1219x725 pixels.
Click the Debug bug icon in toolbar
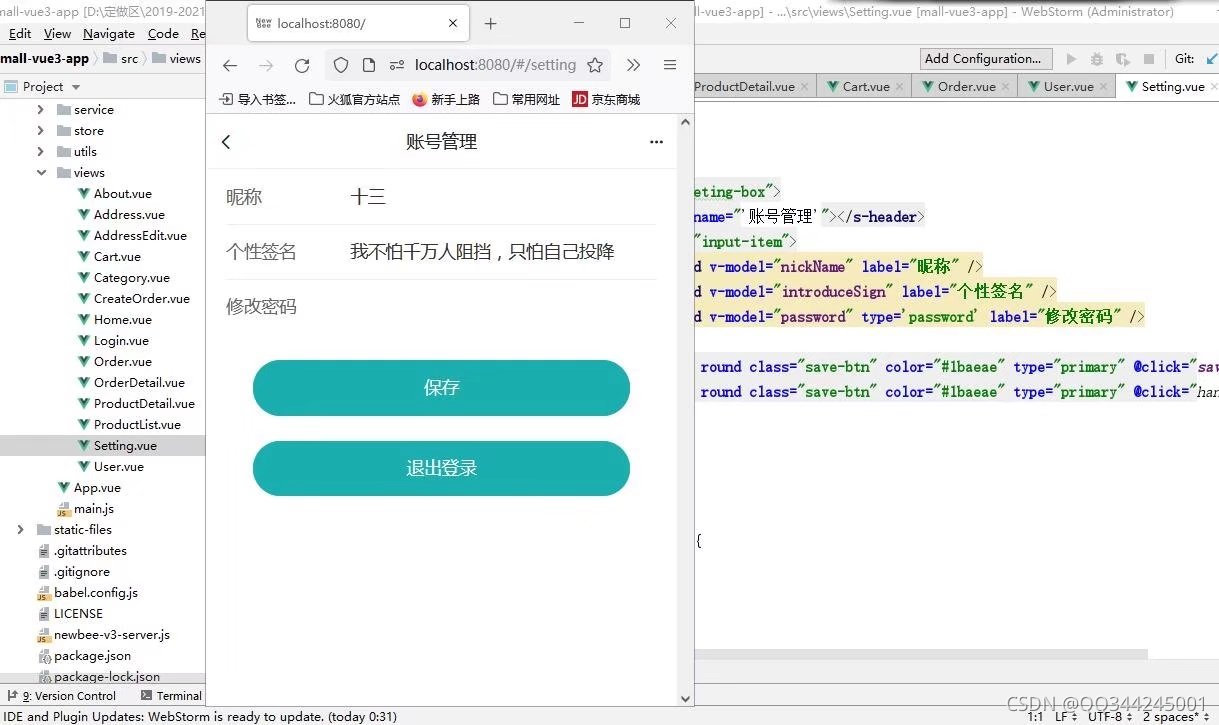[x=1097, y=59]
